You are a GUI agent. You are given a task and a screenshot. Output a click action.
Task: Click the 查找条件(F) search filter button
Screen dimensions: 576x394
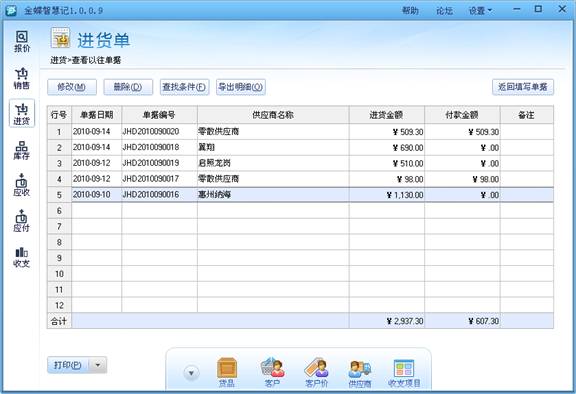[x=184, y=87]
